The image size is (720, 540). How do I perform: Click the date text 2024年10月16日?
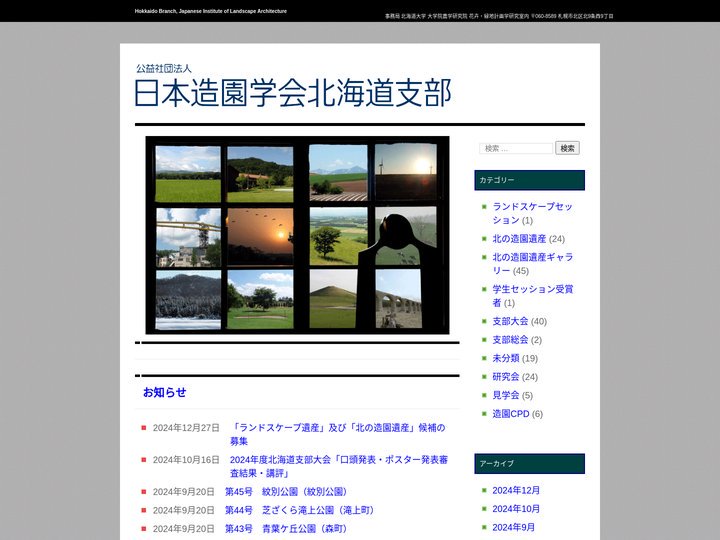coord(186,460)
